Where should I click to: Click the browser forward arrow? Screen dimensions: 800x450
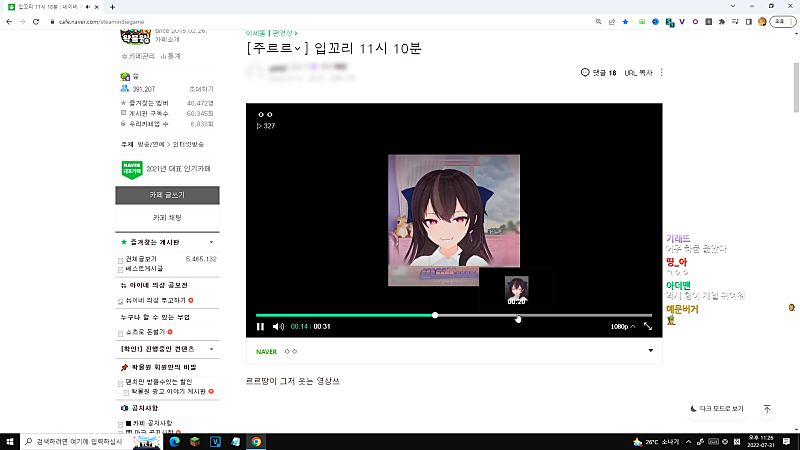coord(22,22)
